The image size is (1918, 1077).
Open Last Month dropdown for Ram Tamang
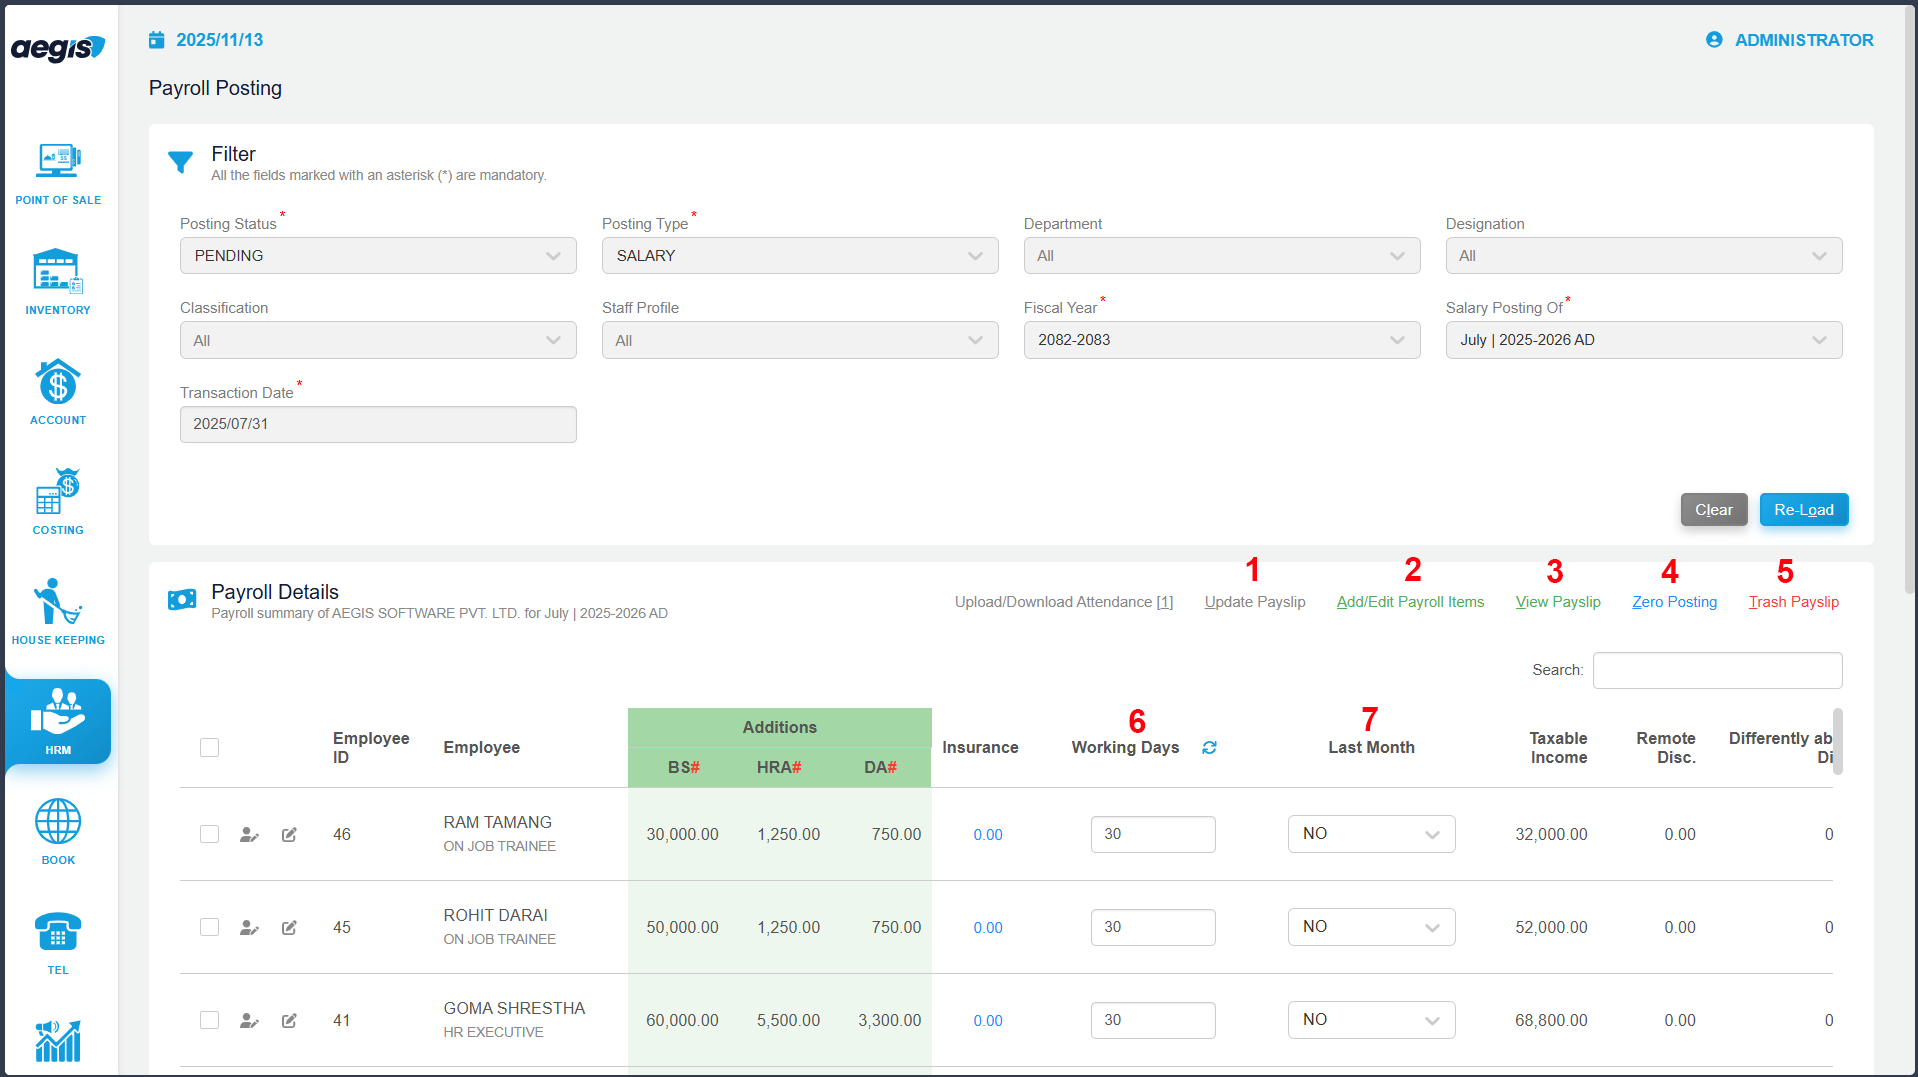pyautogui.click(x=1371, y=834)
